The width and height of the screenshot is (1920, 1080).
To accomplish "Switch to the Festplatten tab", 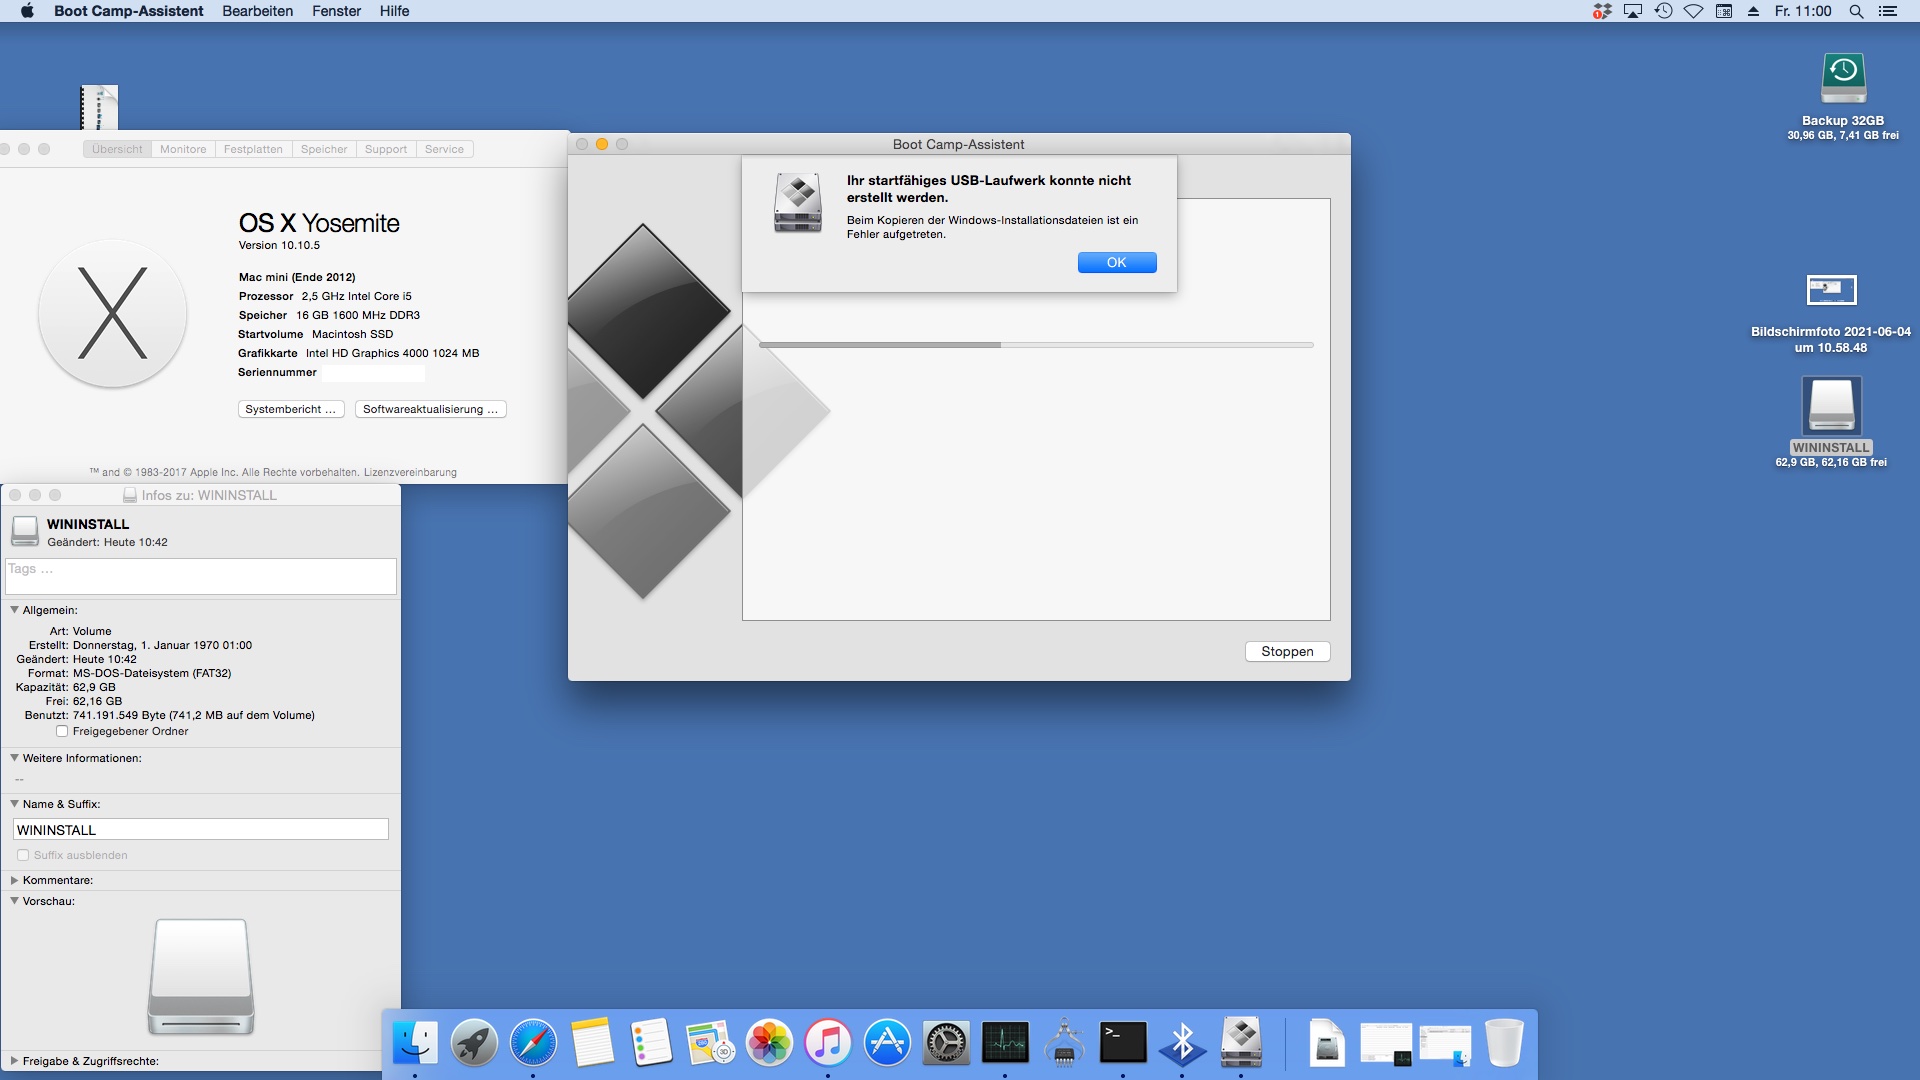I will click(x=253, y=149).
